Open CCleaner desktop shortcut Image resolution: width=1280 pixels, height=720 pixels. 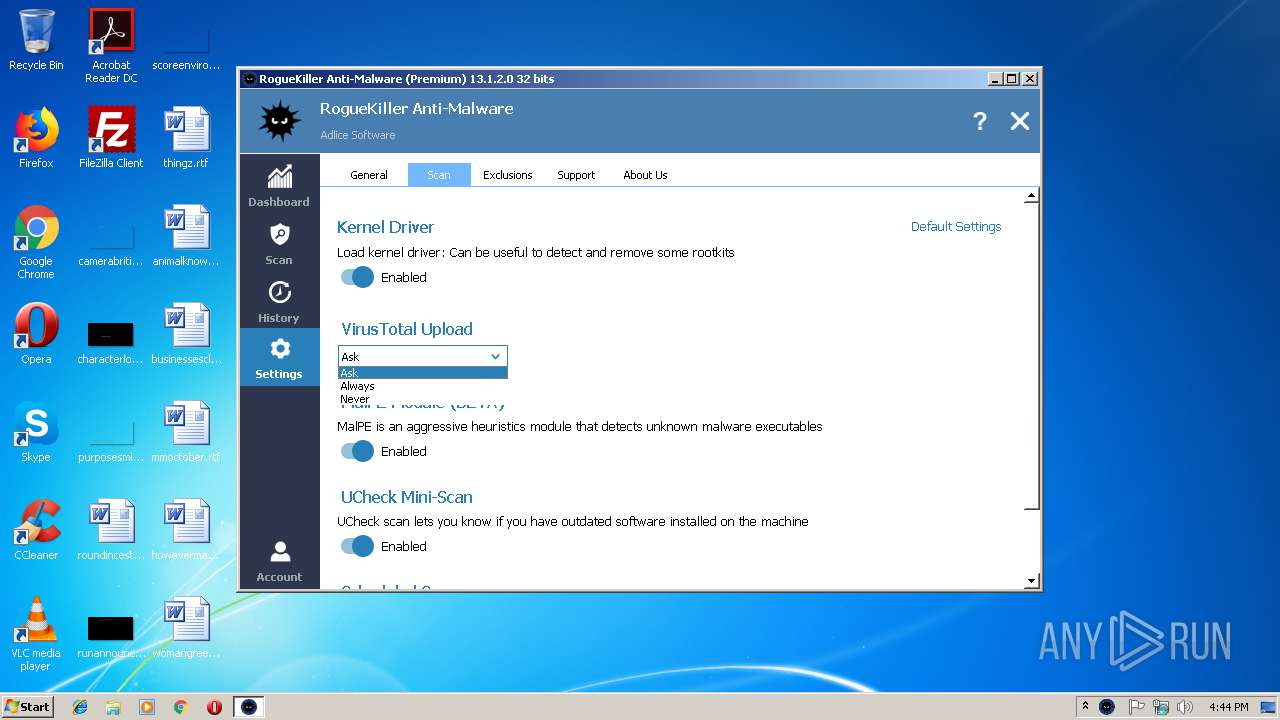36,530
